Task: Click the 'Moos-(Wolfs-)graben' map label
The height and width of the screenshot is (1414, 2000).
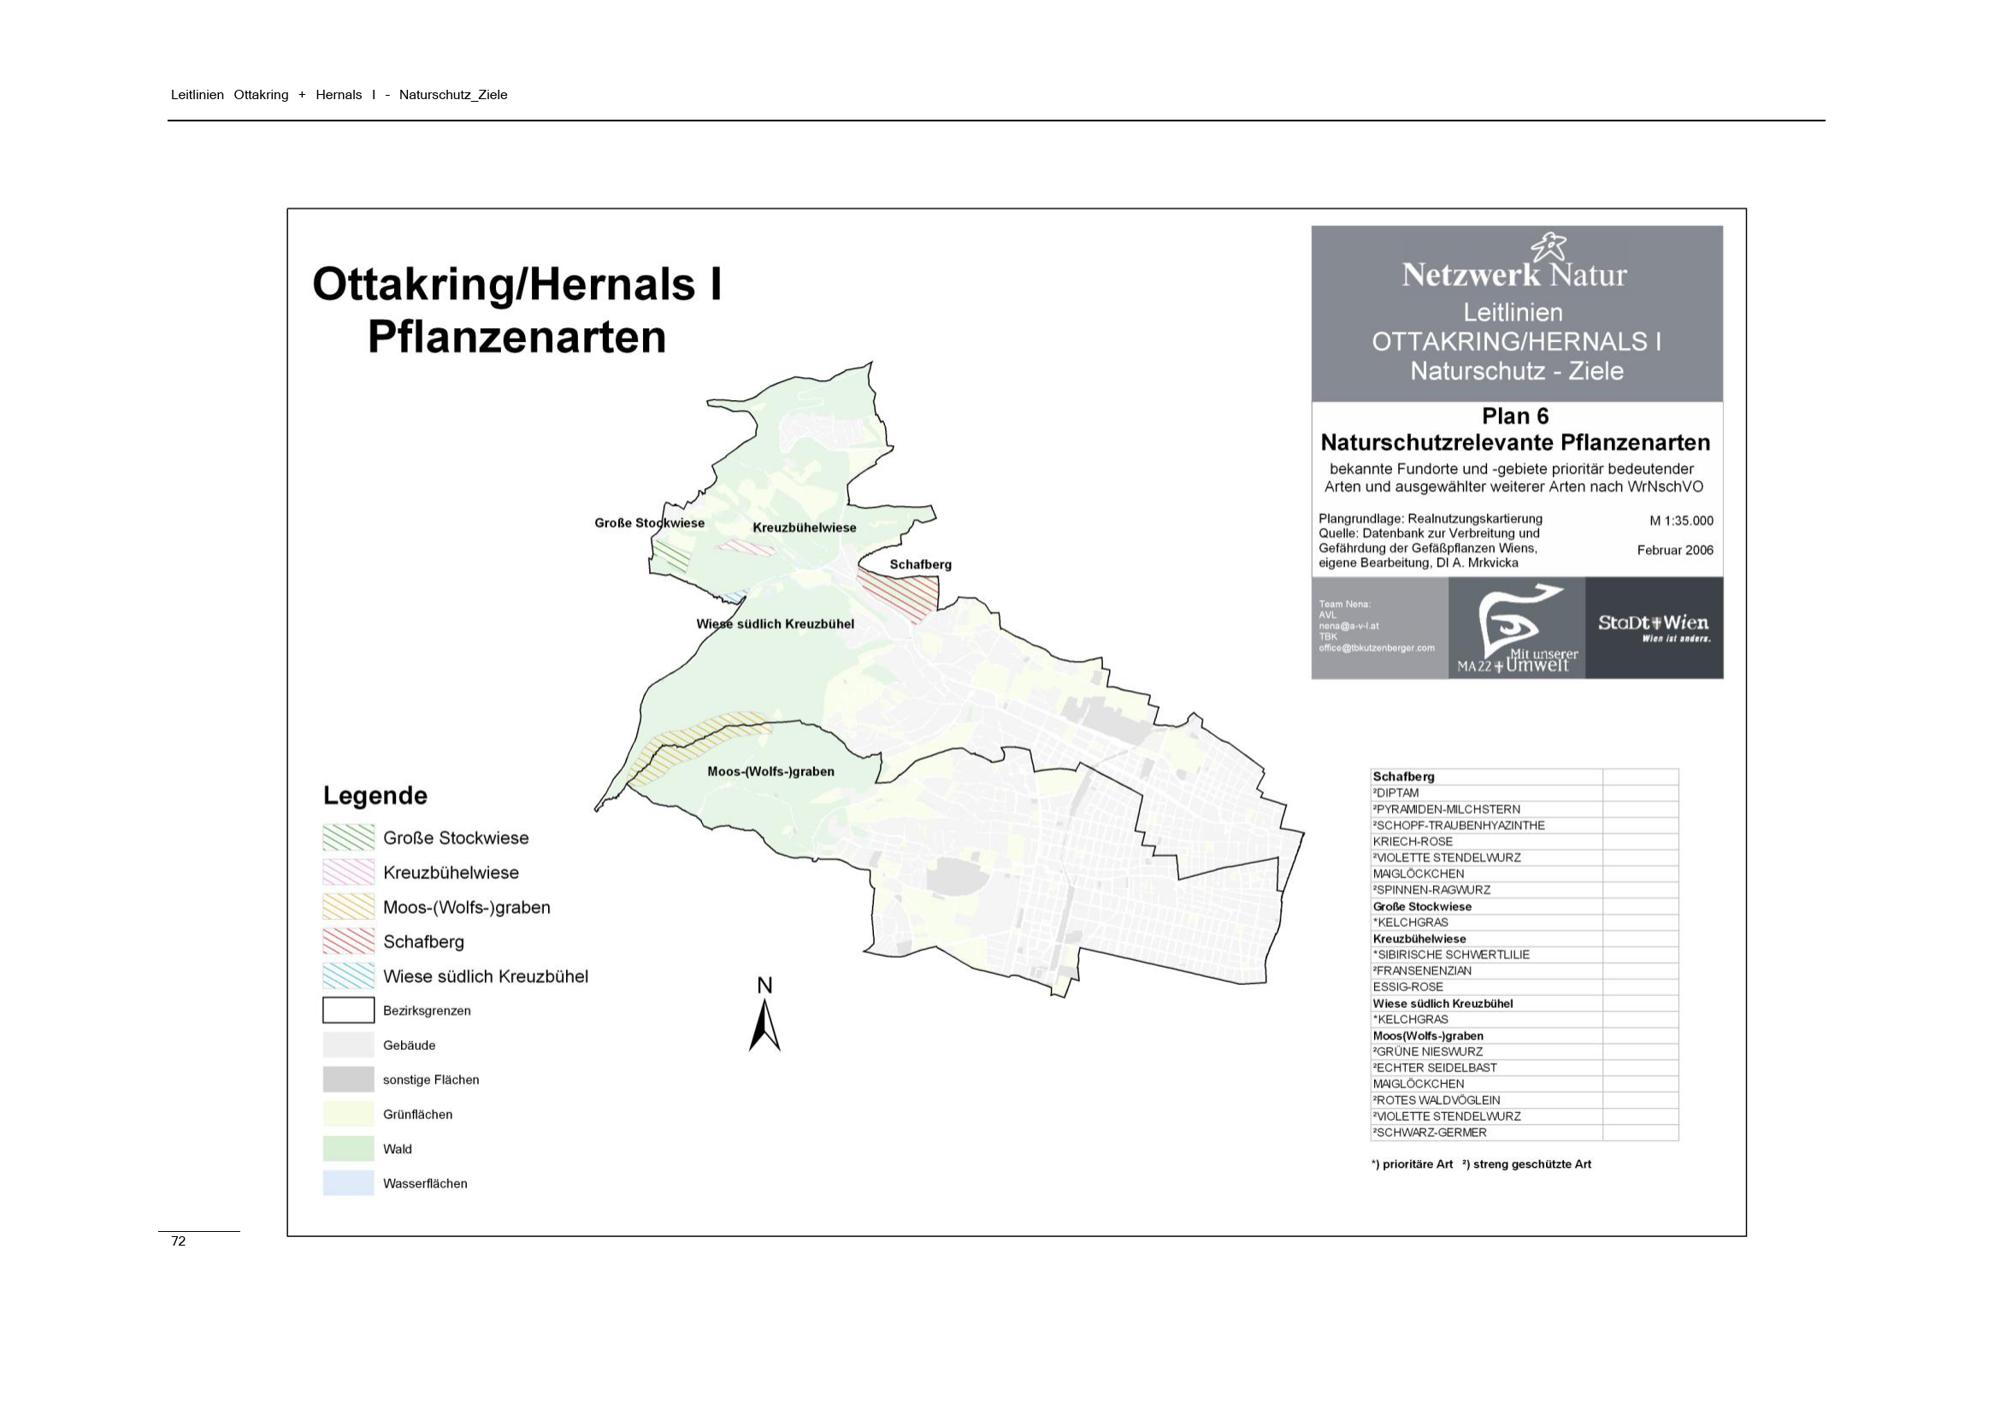Action: click(x=770, y=771)
